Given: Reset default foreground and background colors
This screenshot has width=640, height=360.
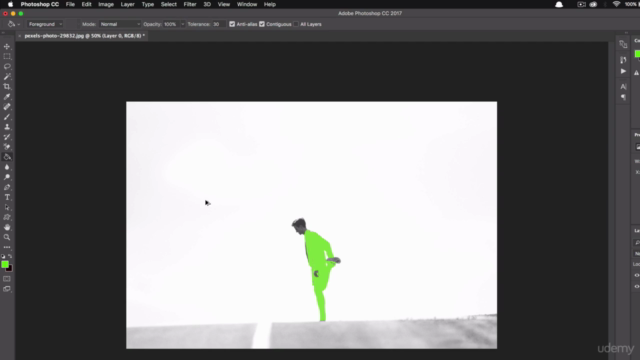Looking at the screenshot, I should pos(3,256).
